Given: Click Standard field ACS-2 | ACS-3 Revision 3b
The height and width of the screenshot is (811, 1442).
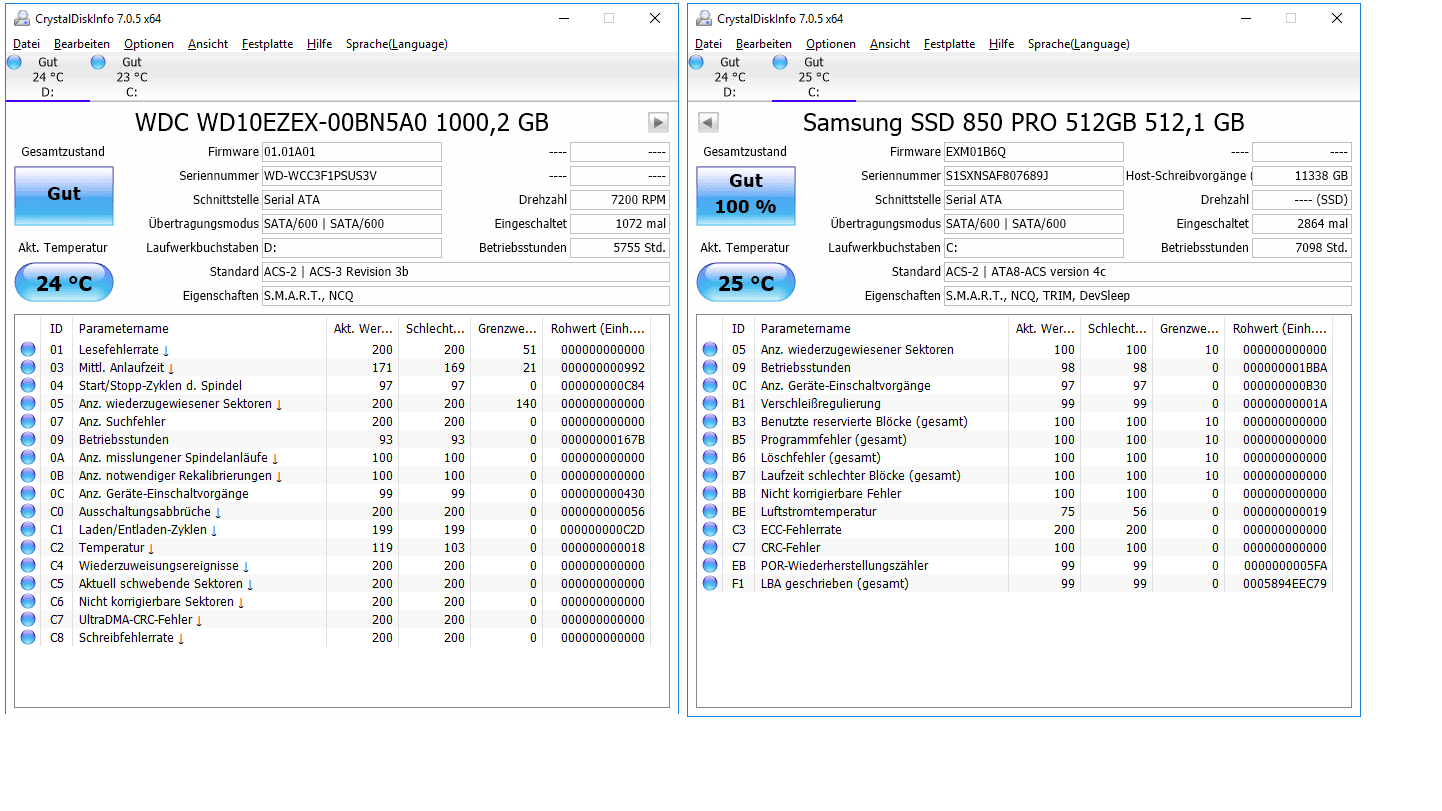Looking at the screenshot, I should click(465, 272).
